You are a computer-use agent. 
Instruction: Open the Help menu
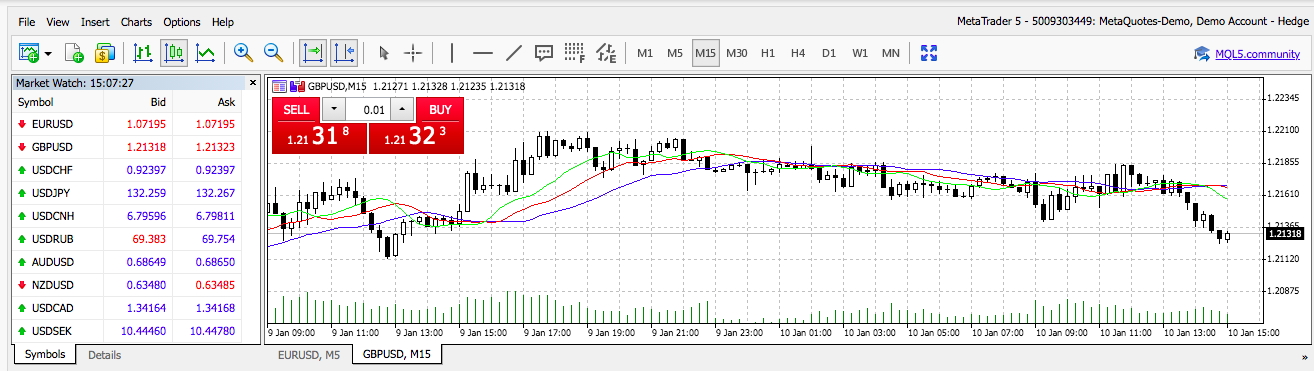(x=223, y=21)
